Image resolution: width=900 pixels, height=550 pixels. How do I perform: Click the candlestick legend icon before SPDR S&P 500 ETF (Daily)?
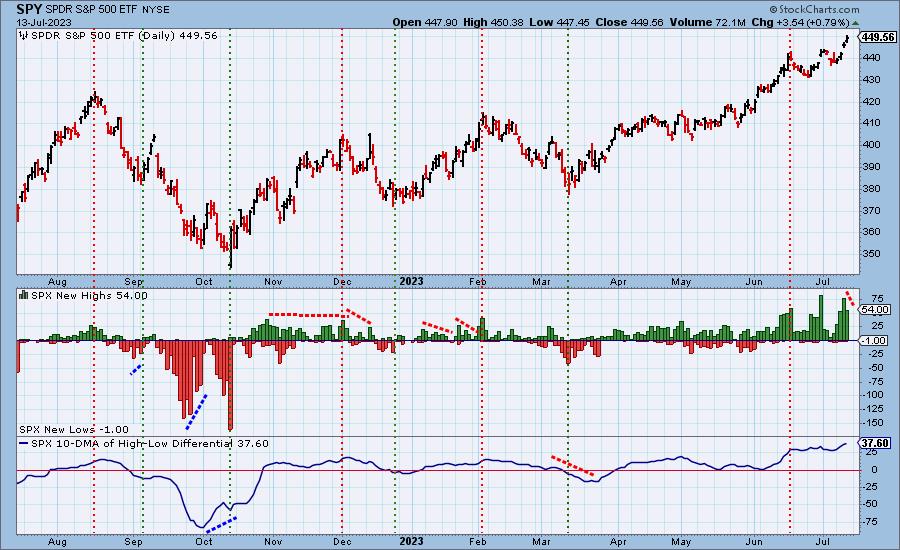[24, 36]
